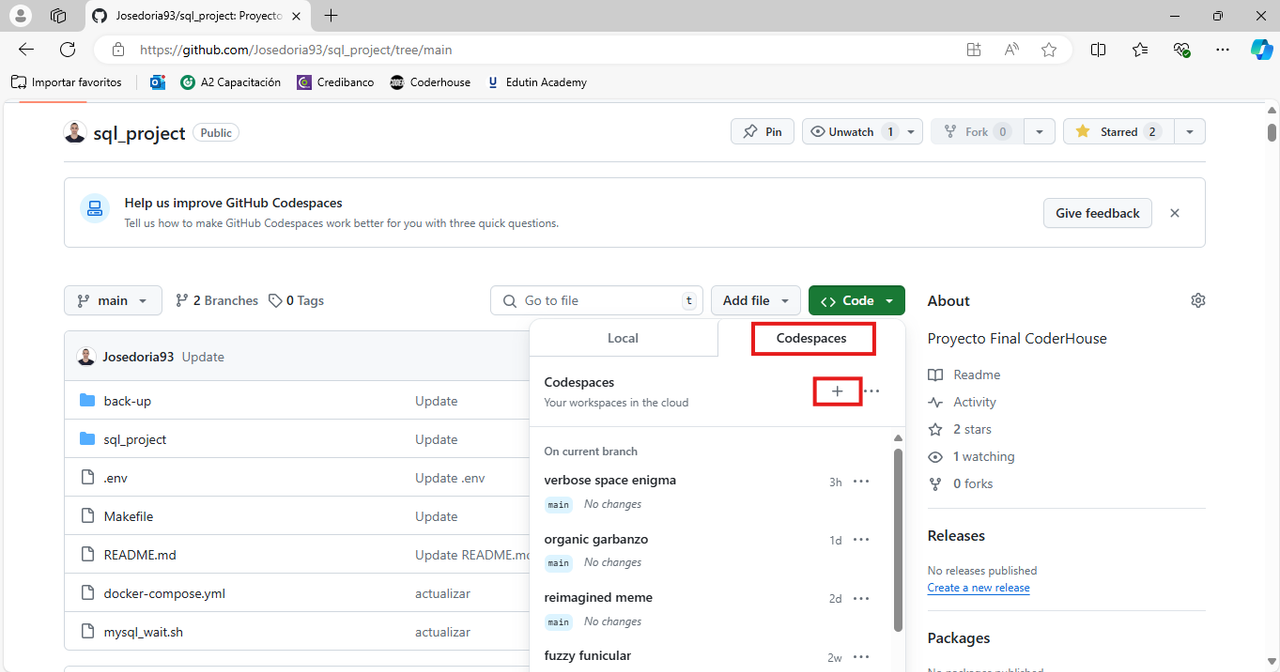1280x672 pixels.
Task: Open options for fuzzy funicular
Action: coord(861,657)
